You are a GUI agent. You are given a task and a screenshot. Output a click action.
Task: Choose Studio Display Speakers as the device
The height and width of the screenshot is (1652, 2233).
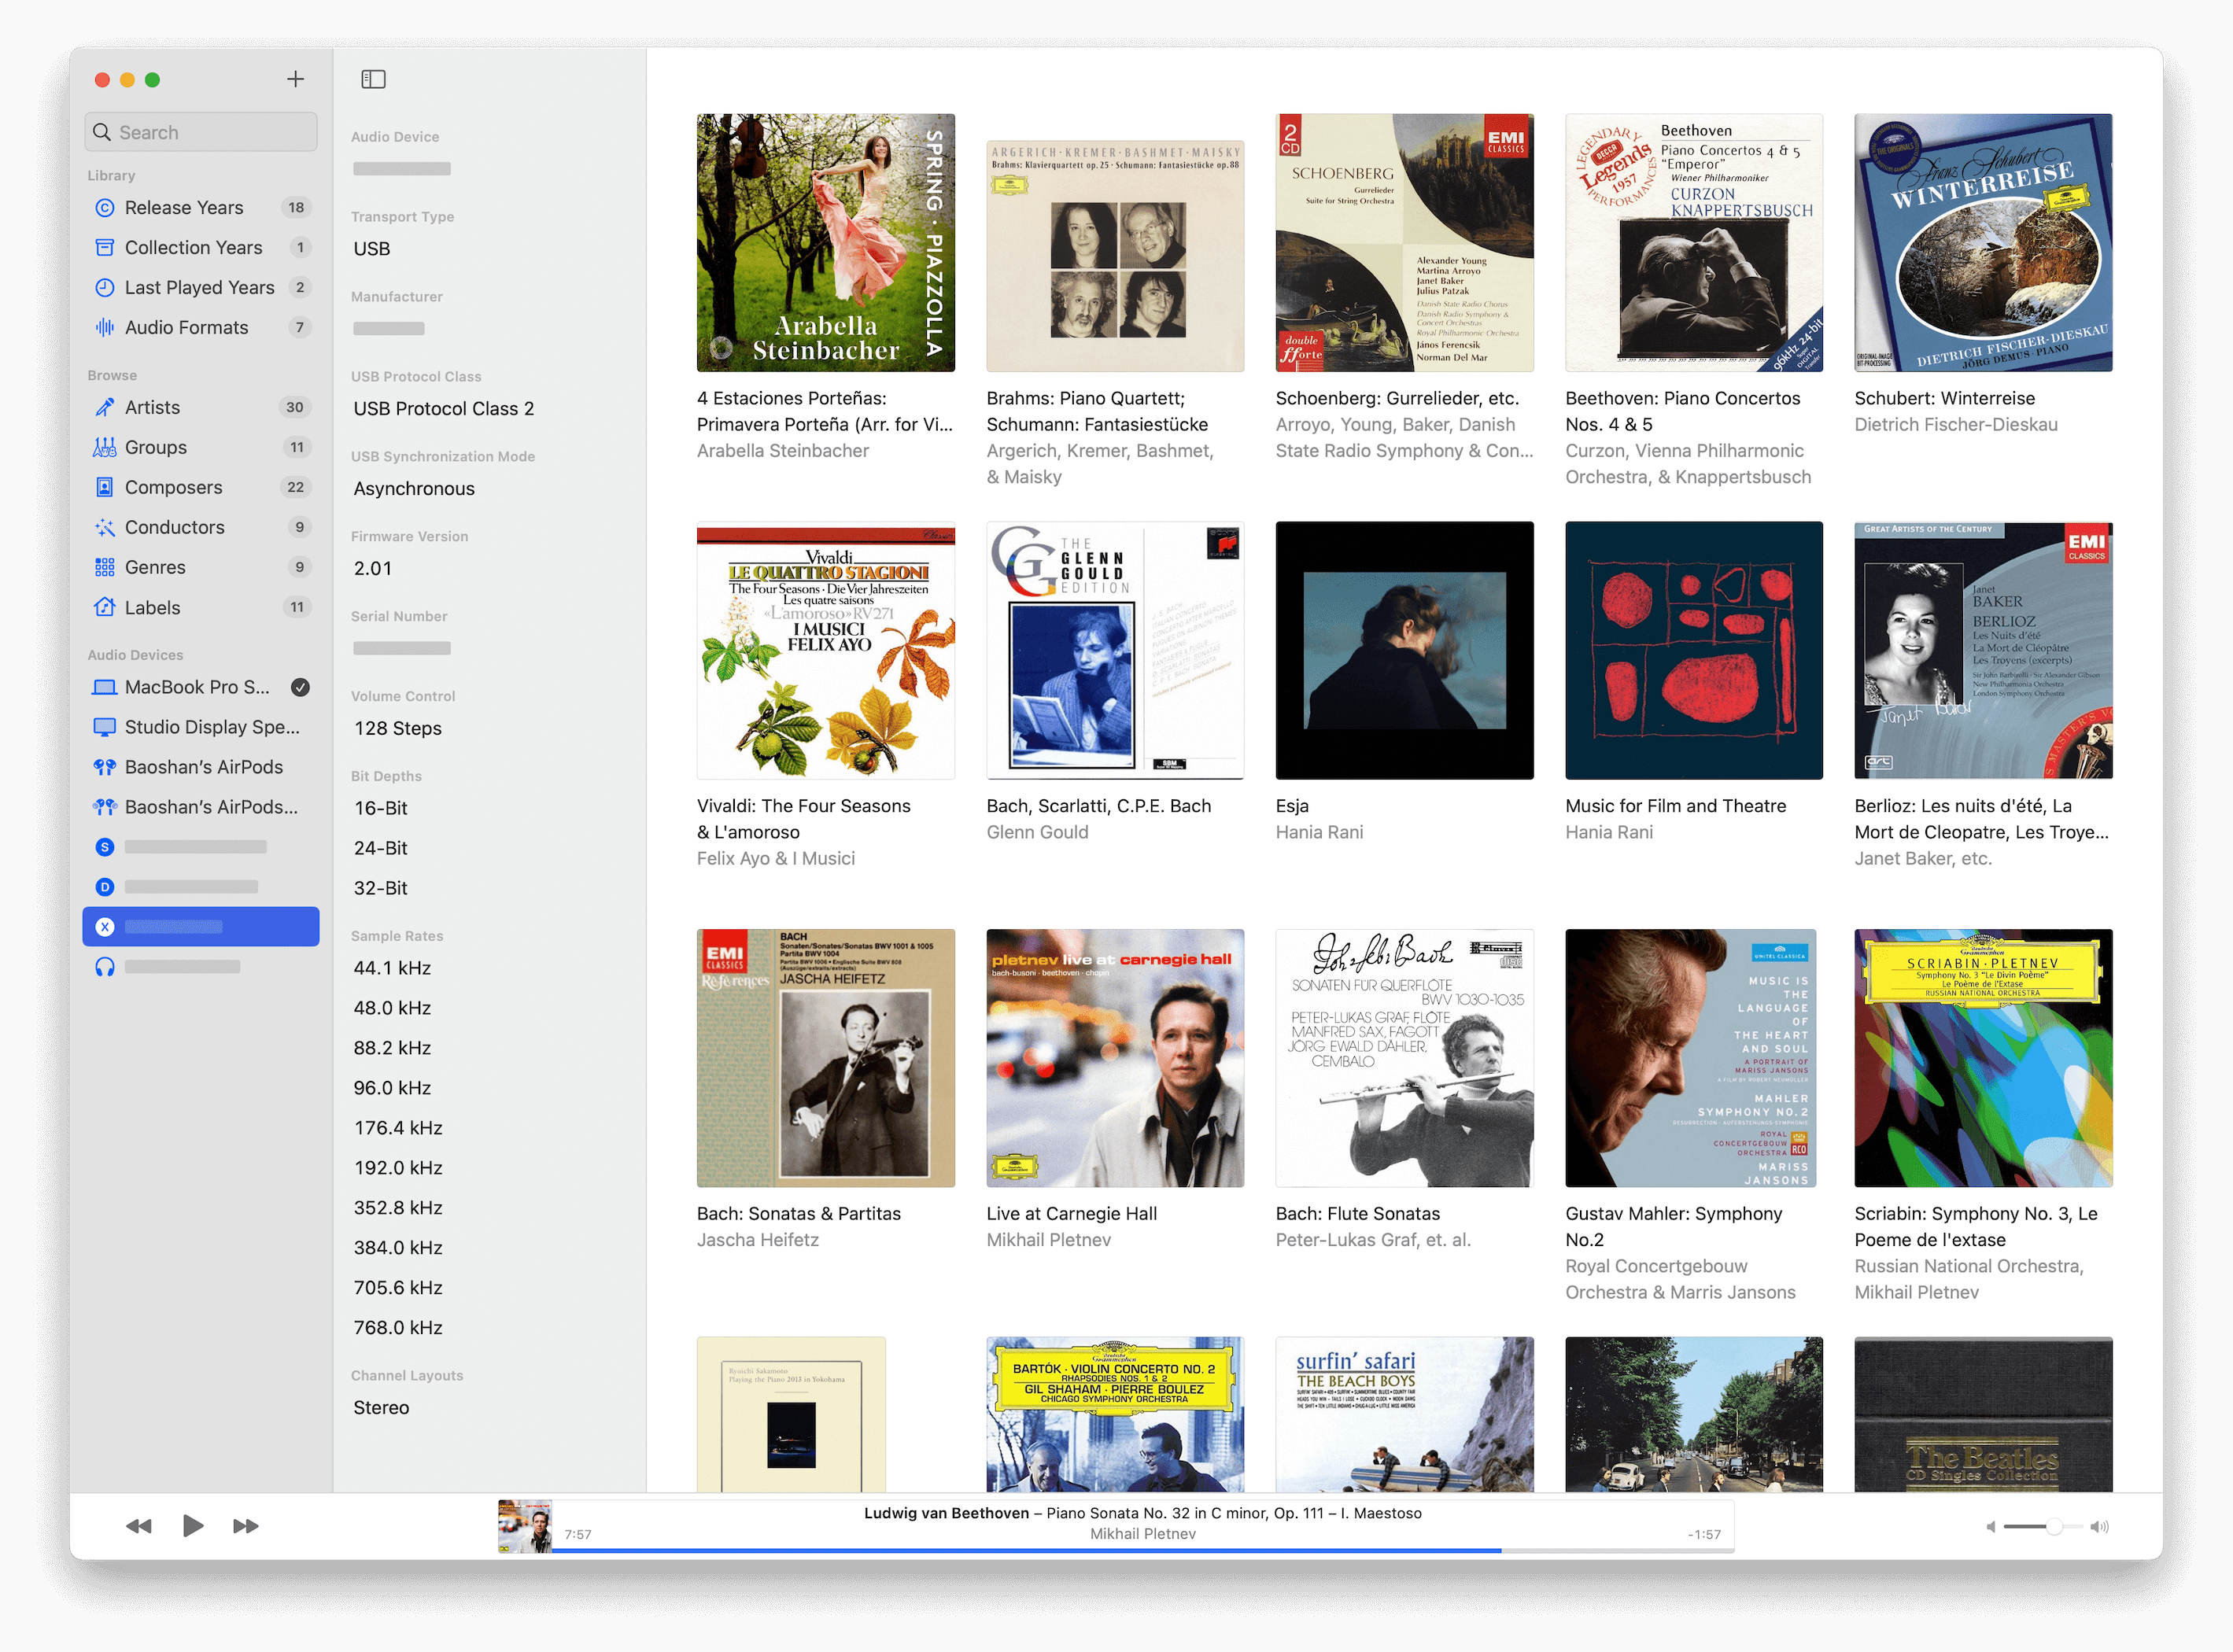pyautogui.click(x=211, y=728)
